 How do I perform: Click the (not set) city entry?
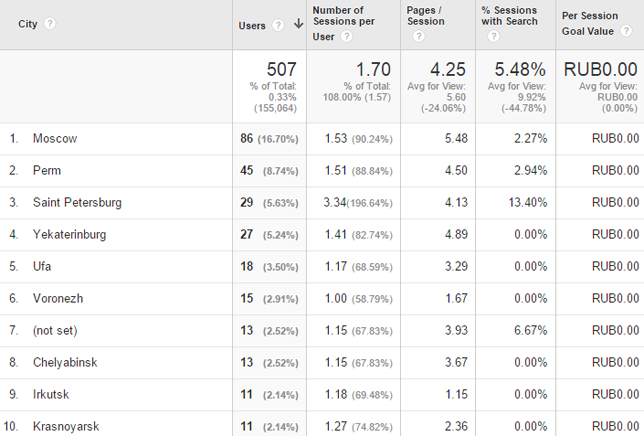pyautogui.click(x=55, y=330)
